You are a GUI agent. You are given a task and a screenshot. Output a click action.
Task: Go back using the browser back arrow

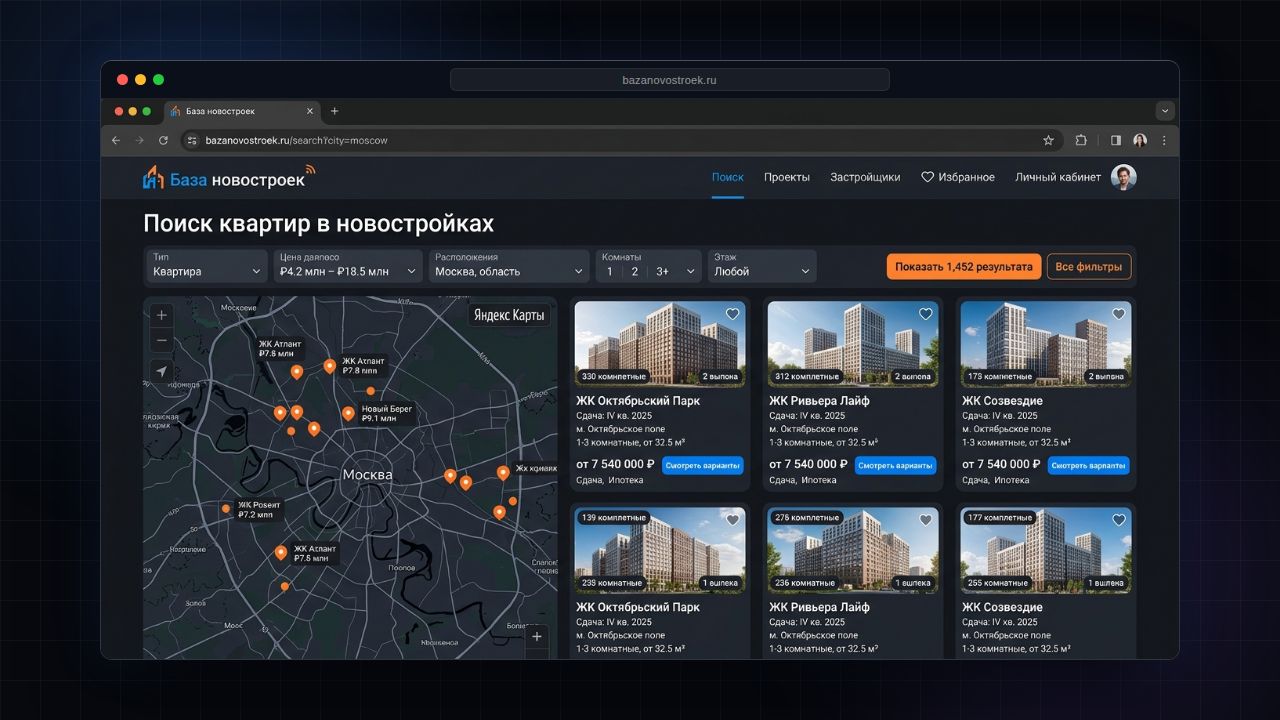click(116, 141)
